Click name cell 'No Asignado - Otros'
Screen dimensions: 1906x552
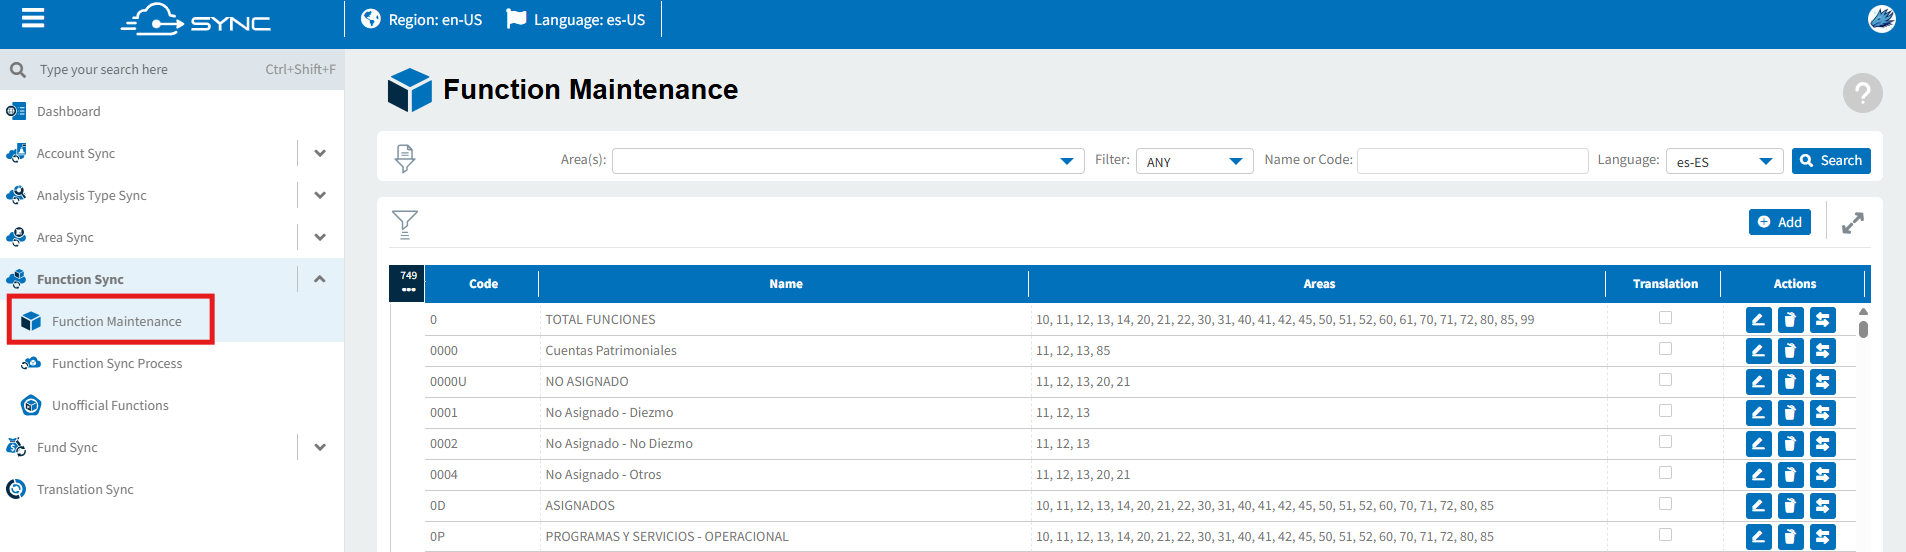tap(603, 475)
